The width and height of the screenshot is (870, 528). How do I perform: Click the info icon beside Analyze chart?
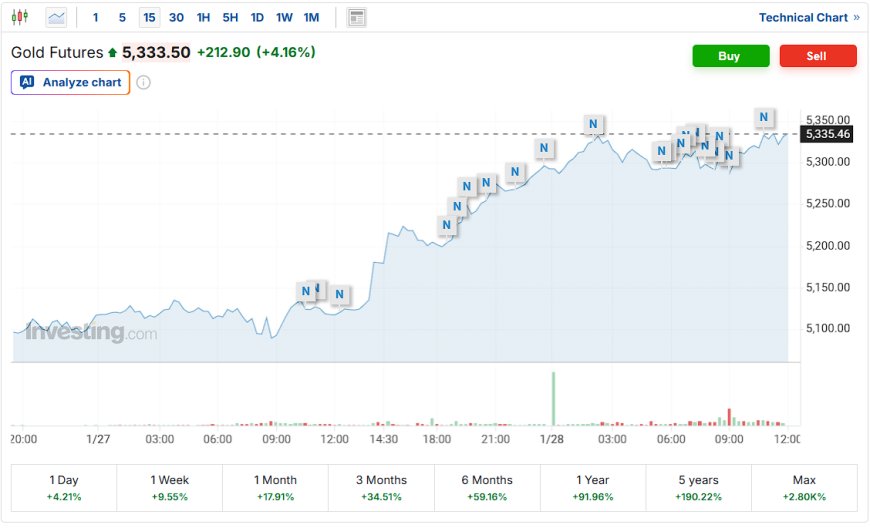click(143, 83)
